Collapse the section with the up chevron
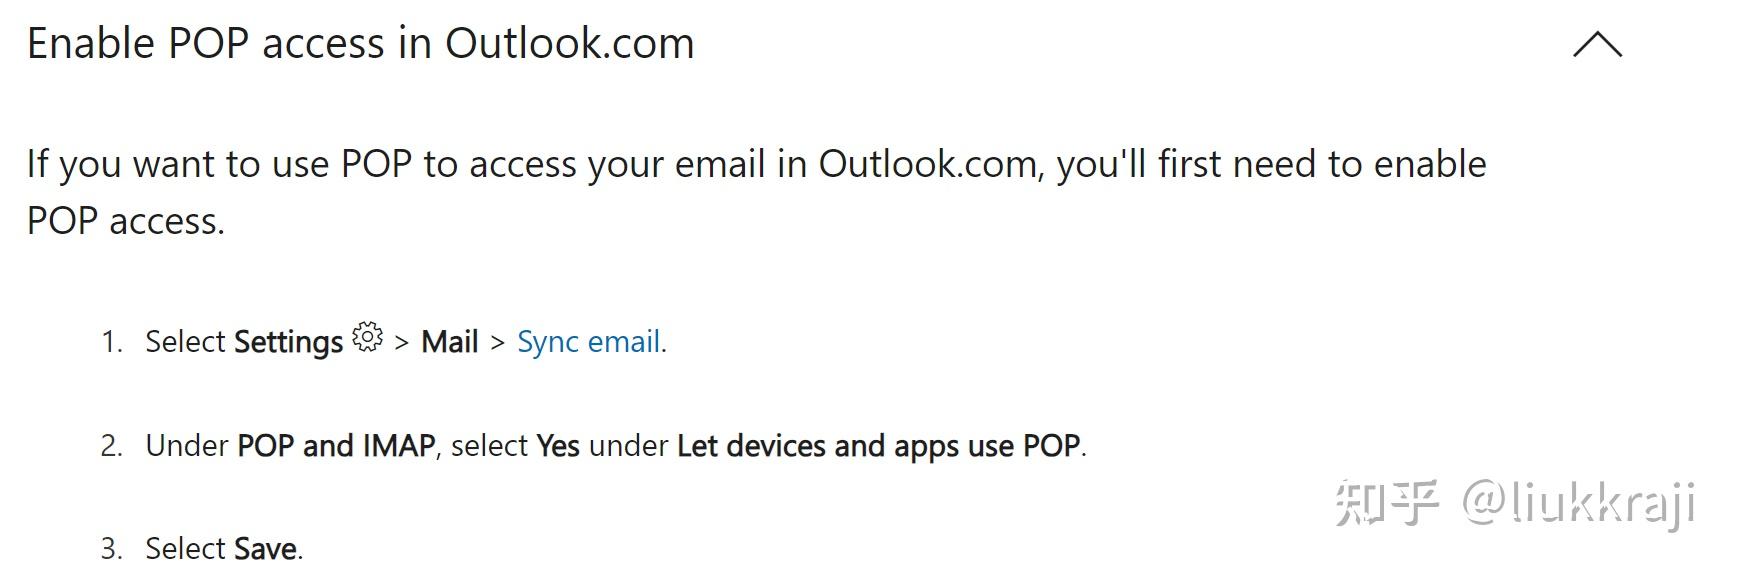This screenshot has width=1740, height=580. pyautogui.click(x=1597, y=45)
